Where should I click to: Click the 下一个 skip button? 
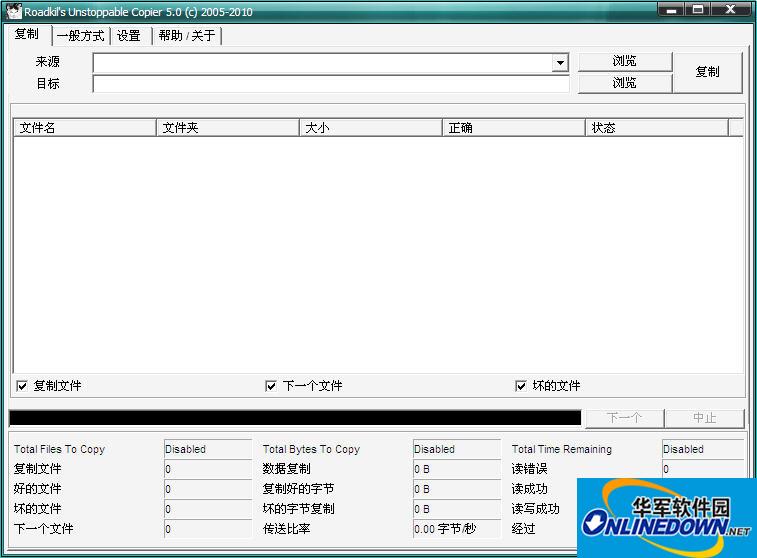click(625, 418)
